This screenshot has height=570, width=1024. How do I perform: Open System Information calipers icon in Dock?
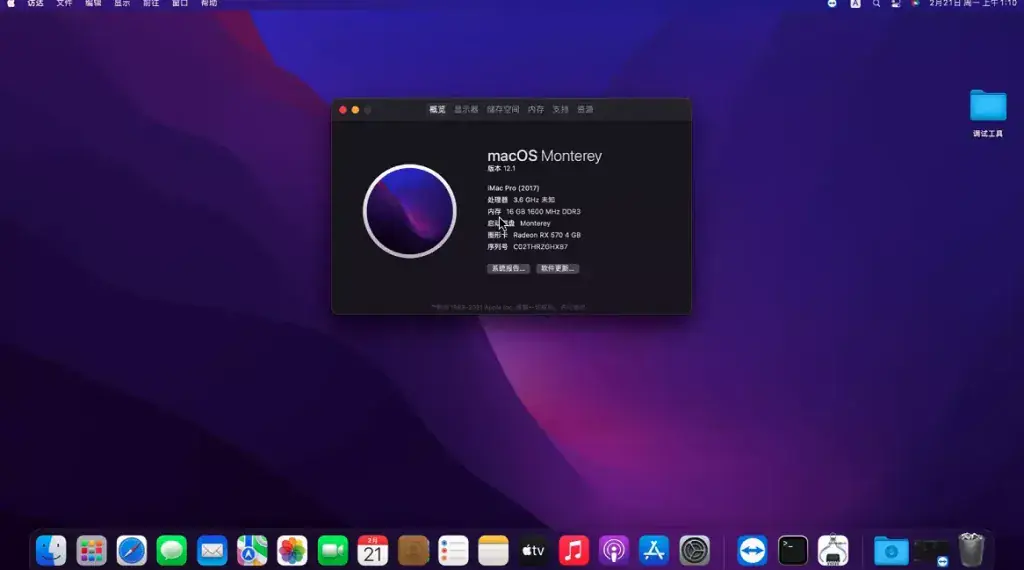tap(833, 550)
